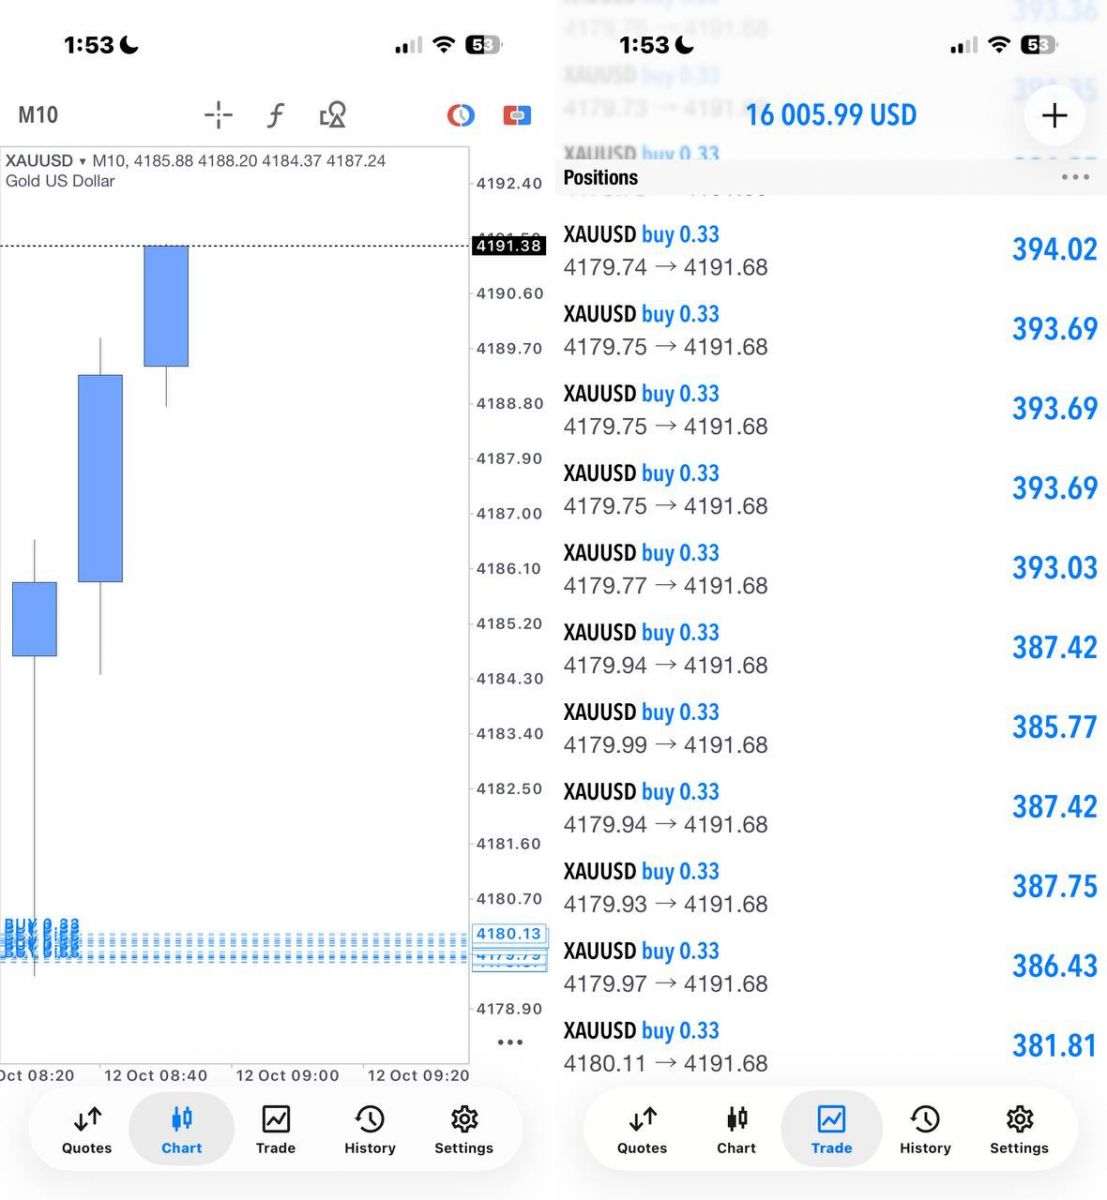Select the highlighted Chart tab on chart screen
This screenshot has height=1200, width=1107.
182,1130
